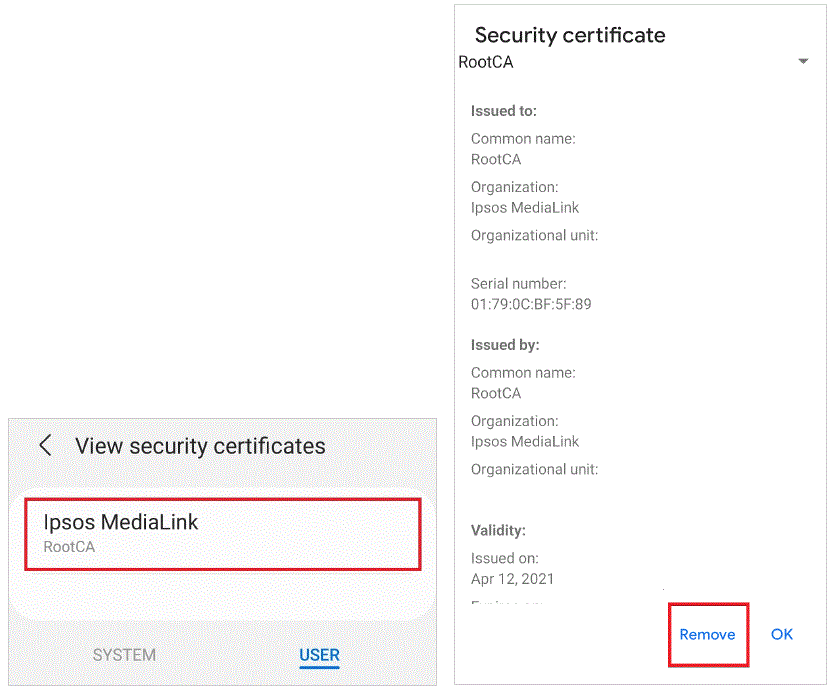Click Organization Ipsos MediaLink under Issued to
The image size is (835, 694).
click(x=524, y=207)
